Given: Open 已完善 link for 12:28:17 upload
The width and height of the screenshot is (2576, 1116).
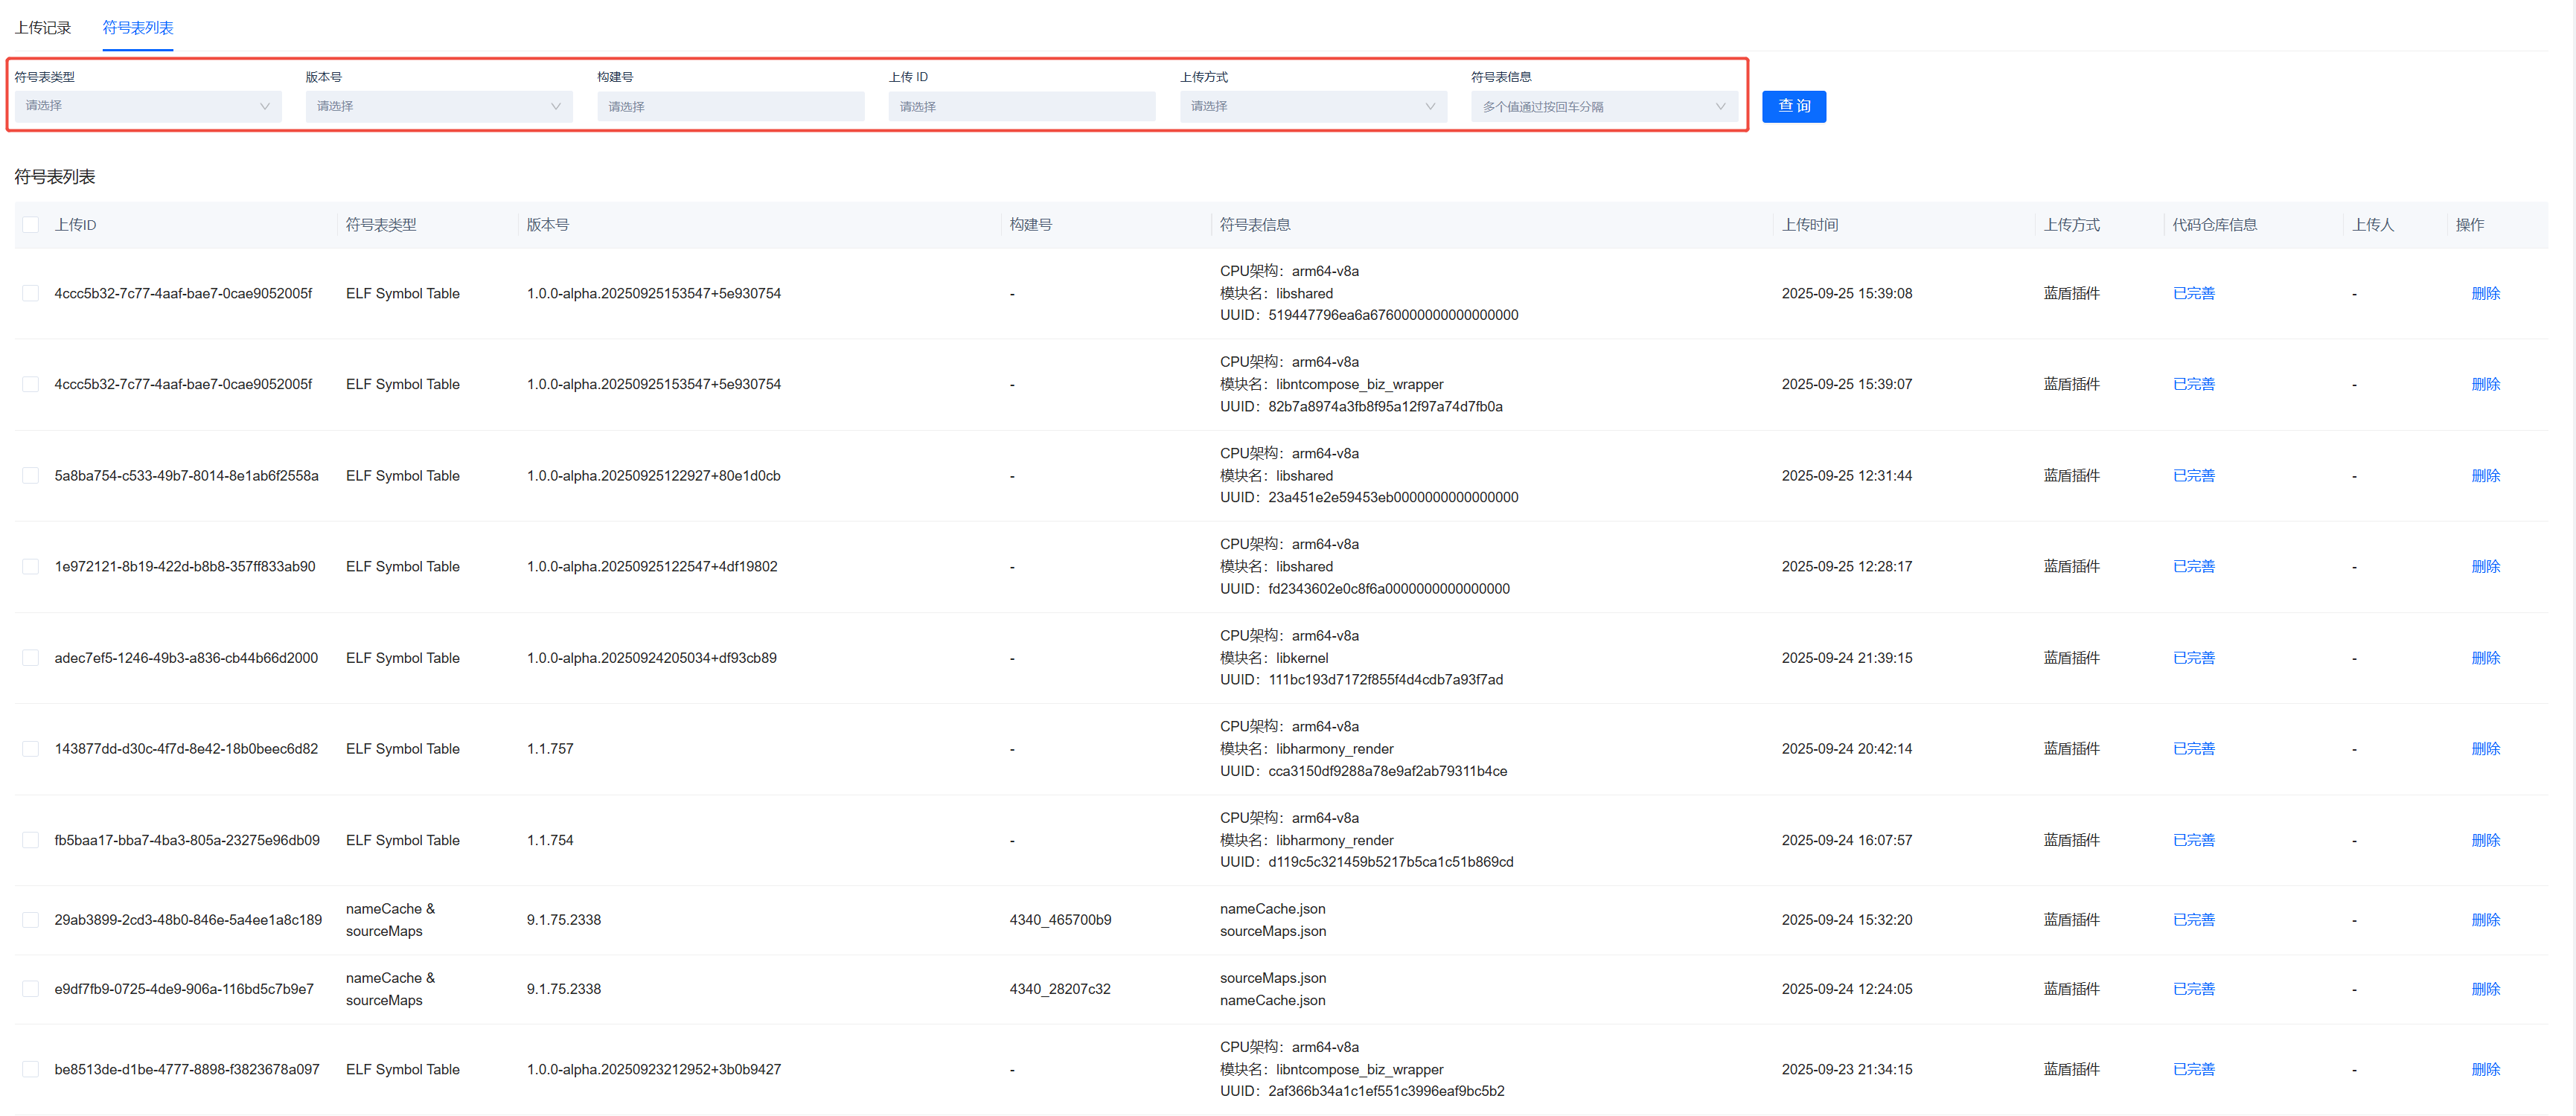Looking at the screenshot, I should pos(2193,566).
